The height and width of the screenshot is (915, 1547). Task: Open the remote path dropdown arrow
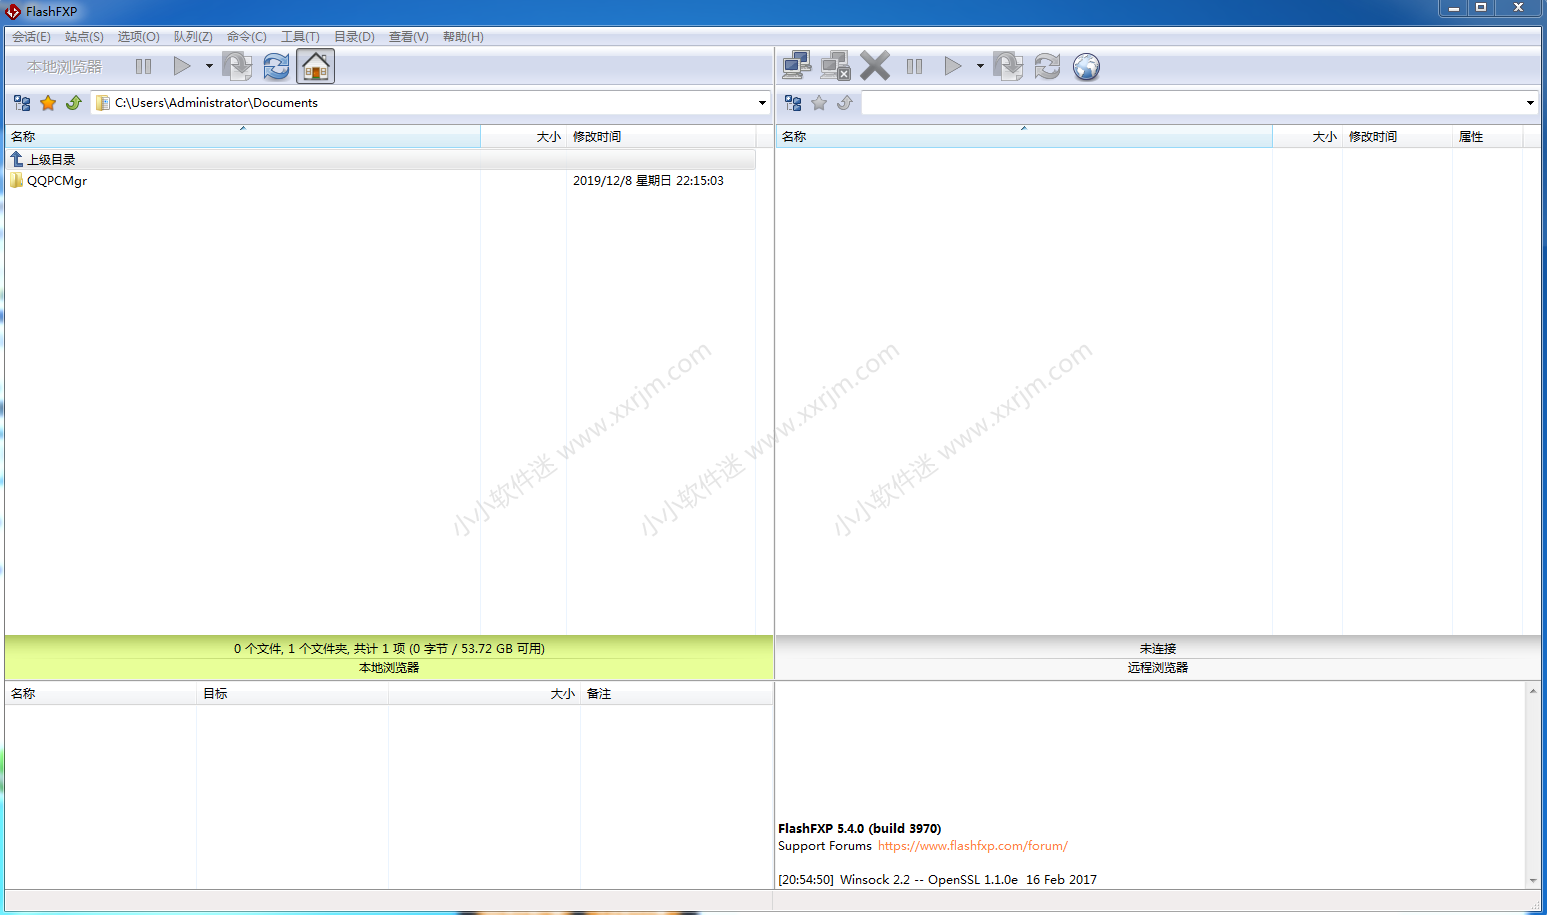tap(1530, 103)
